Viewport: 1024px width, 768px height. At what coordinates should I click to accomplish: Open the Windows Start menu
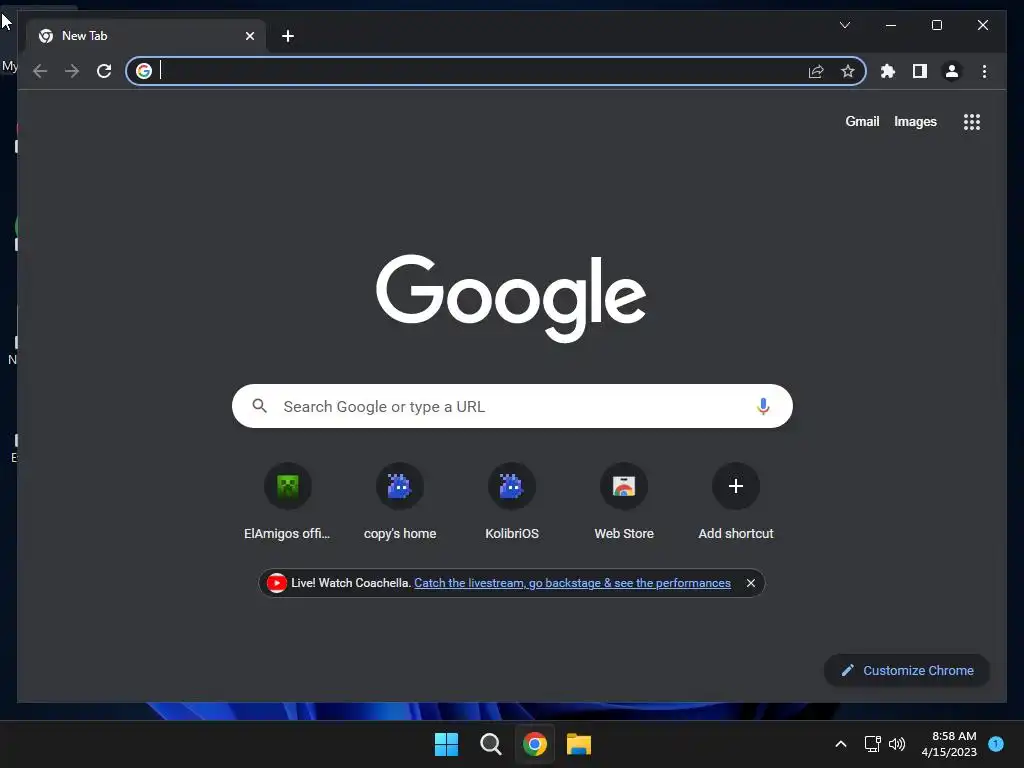point(447,744)
